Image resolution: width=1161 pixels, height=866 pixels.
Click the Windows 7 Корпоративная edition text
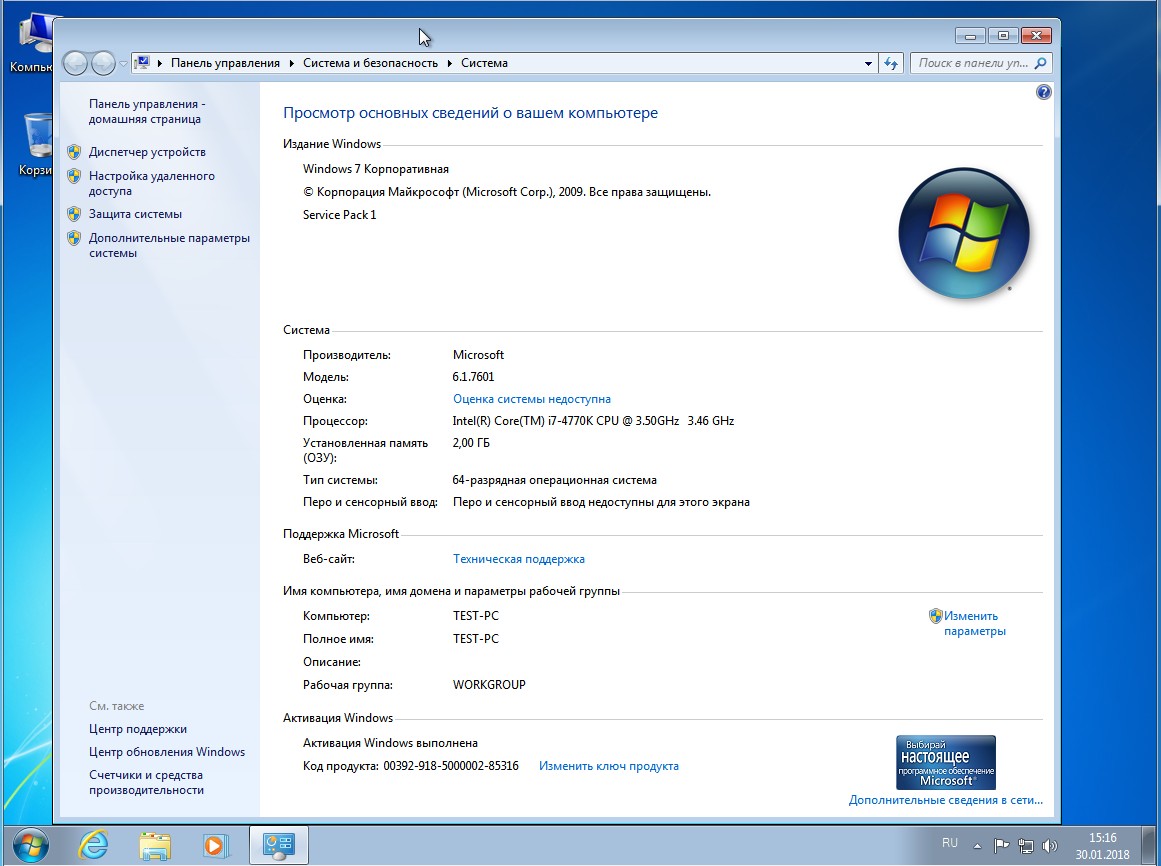pyautogui.click(x=375, y=169)
